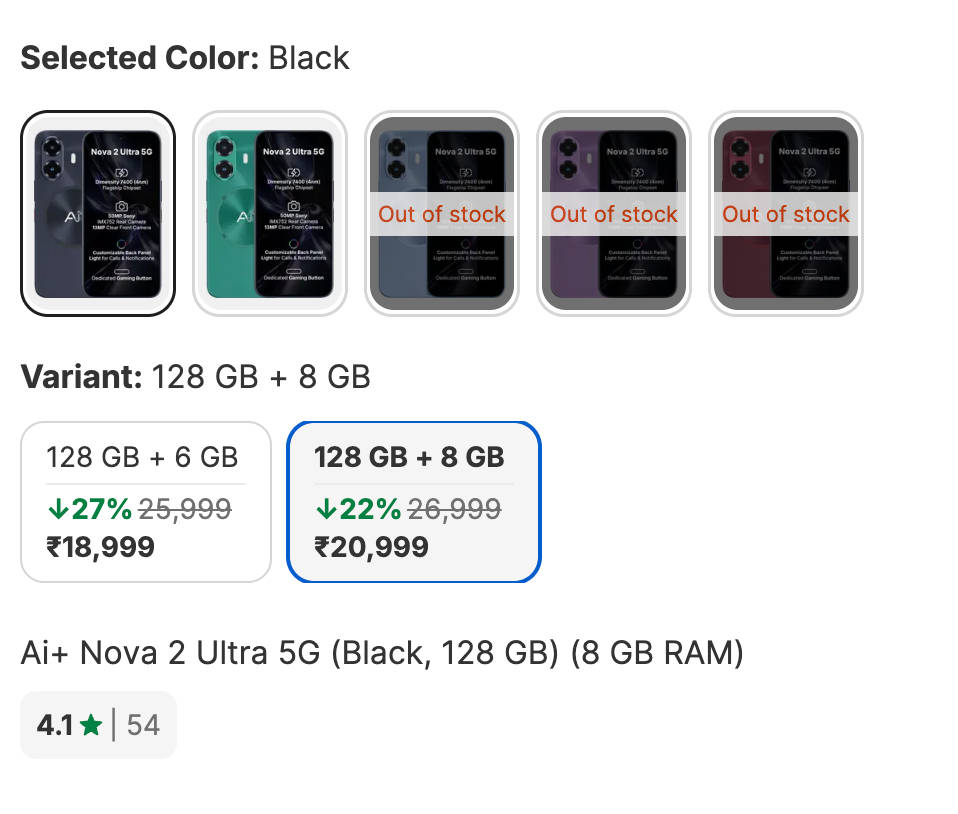Screen dimensions: 958x814
Task: Click the down arrow beside 27% discount
Action: (57, 510)
